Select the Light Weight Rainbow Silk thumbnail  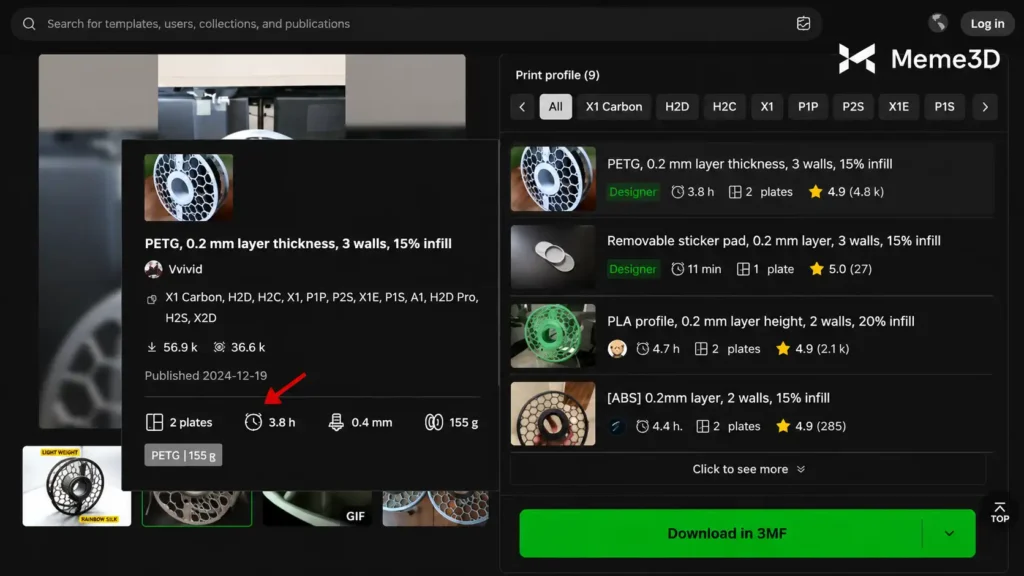click(x=77, y=486)
